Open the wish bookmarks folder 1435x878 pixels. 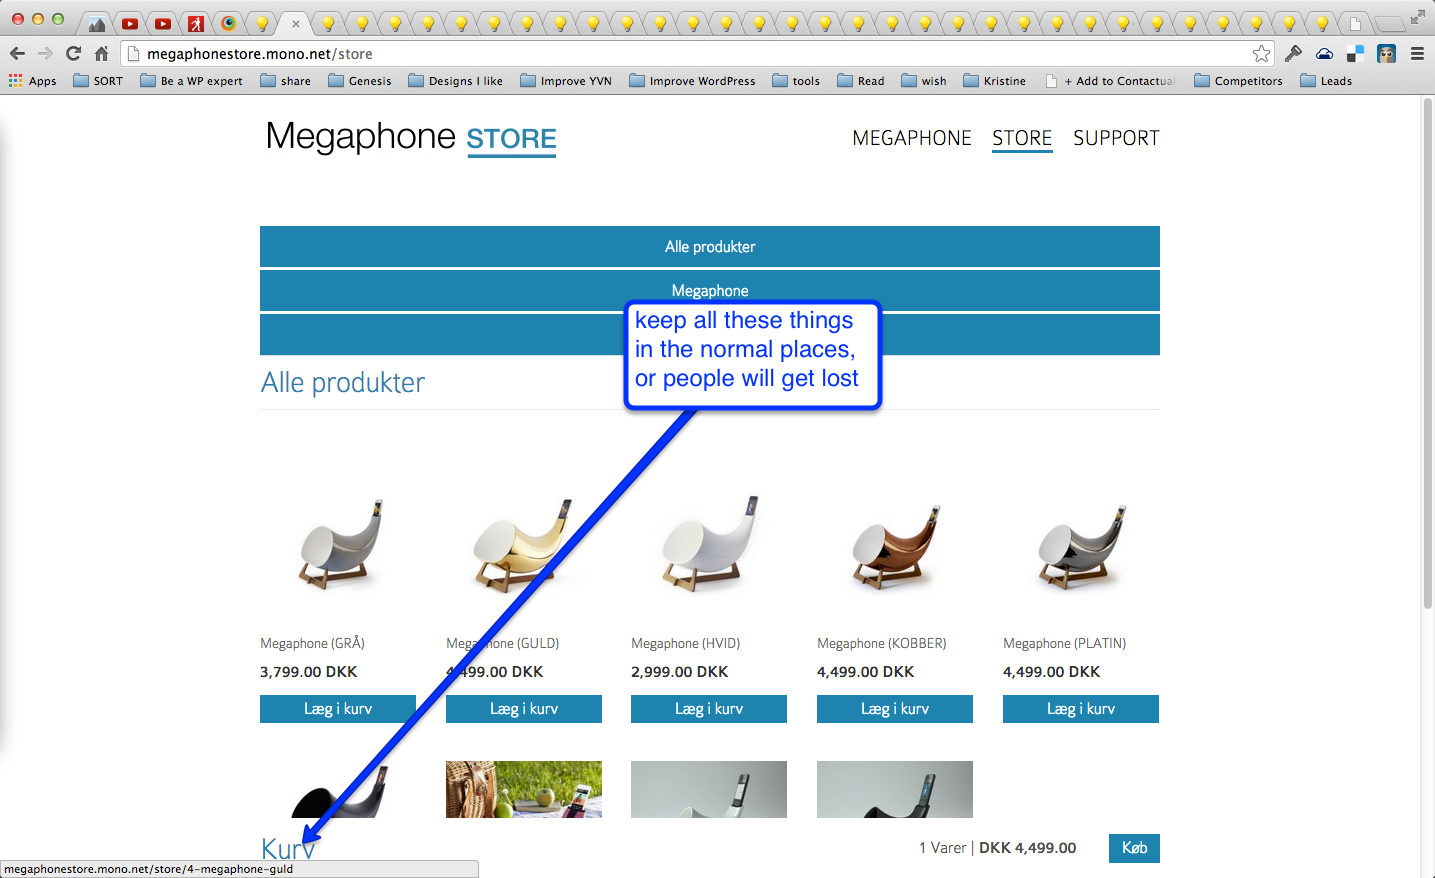(x=924, y=81)
